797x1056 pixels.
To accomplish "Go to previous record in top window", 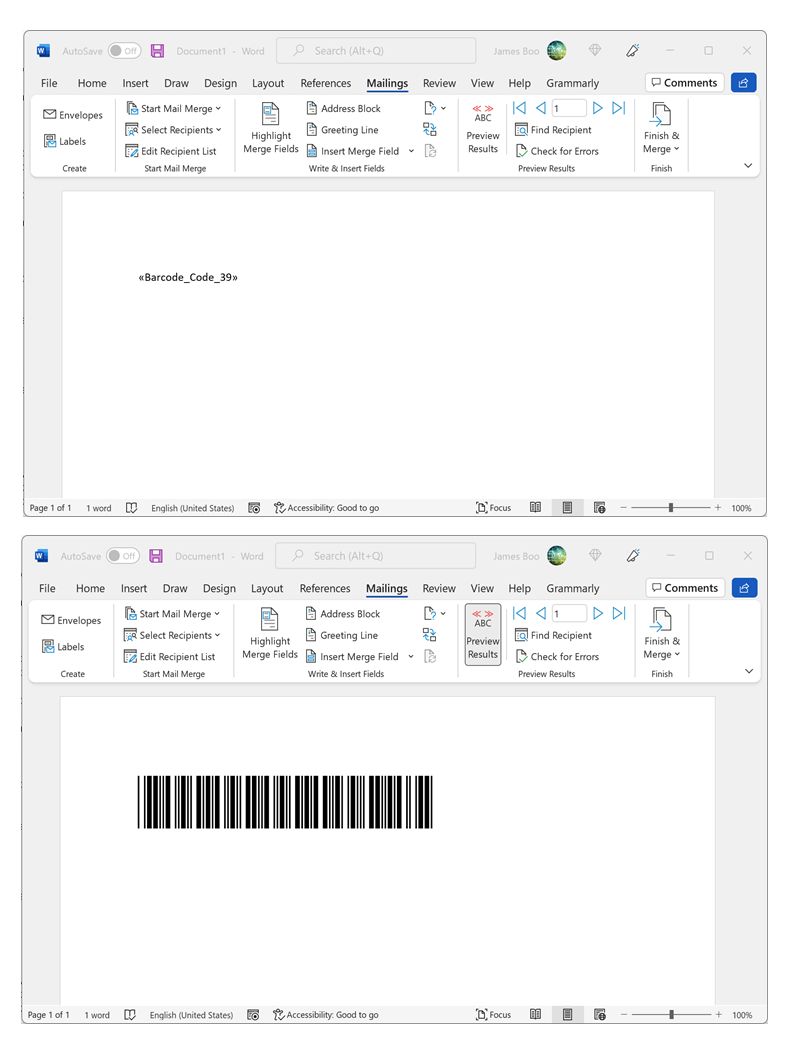I will pos(540,108).
